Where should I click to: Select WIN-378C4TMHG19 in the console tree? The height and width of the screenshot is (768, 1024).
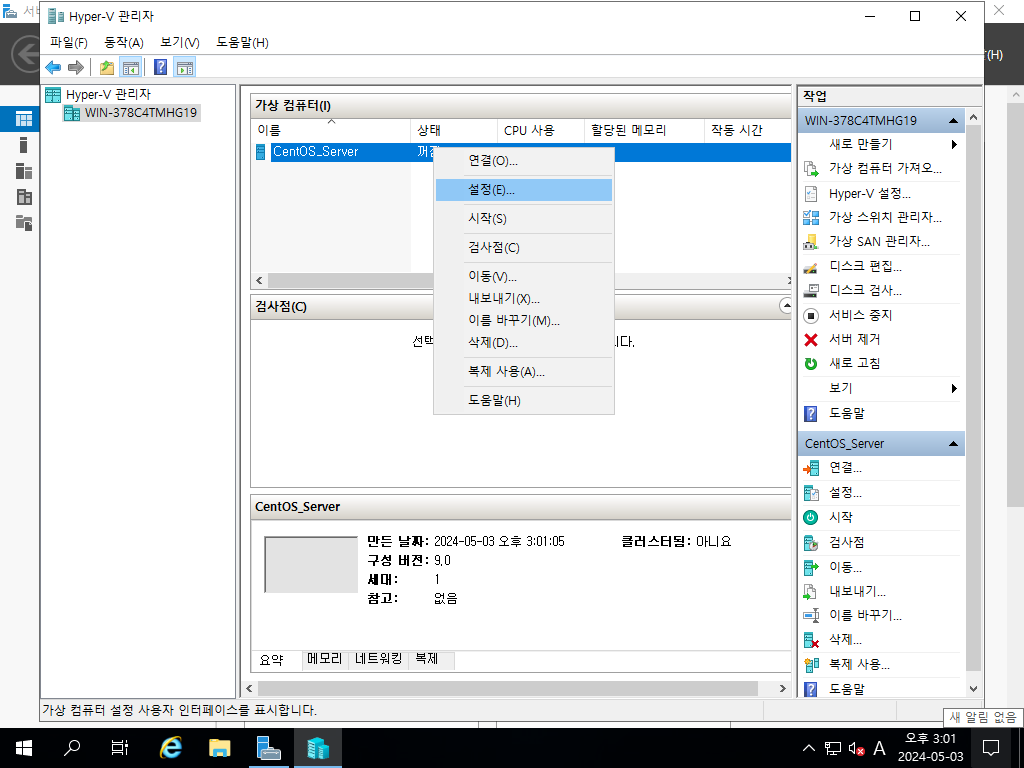140,113
